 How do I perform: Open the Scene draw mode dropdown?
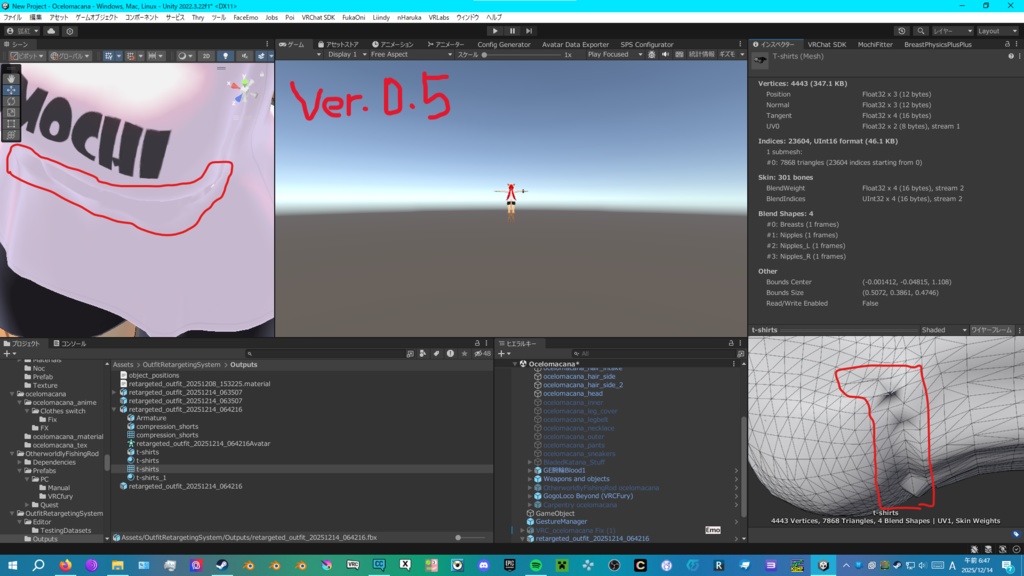click(184, 56)
